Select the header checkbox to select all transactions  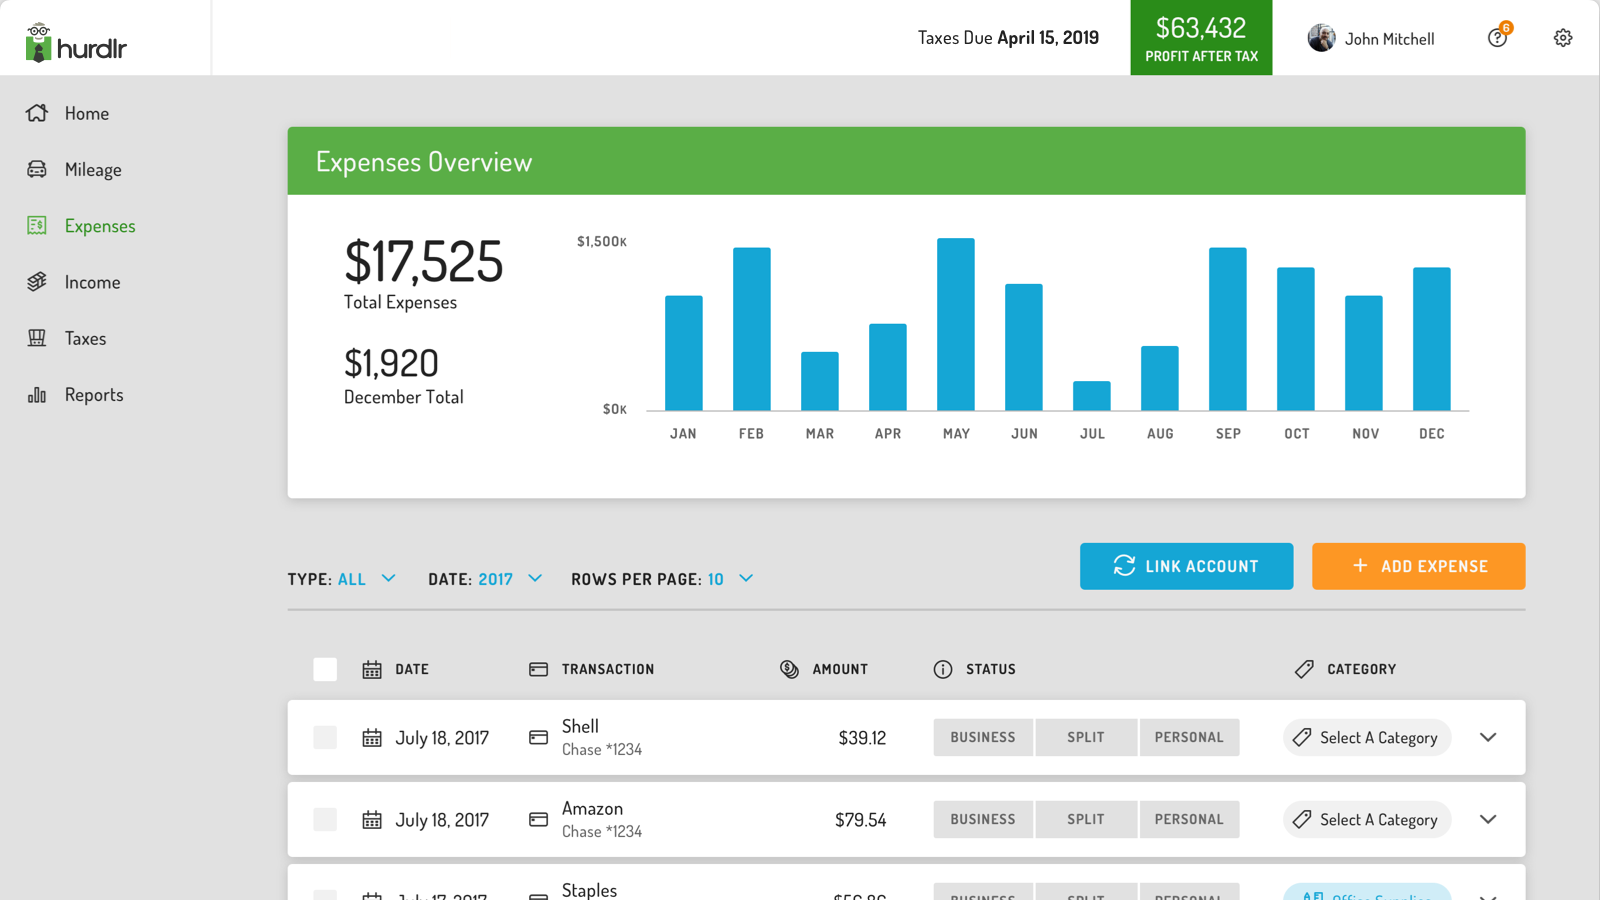coord(325,669)
